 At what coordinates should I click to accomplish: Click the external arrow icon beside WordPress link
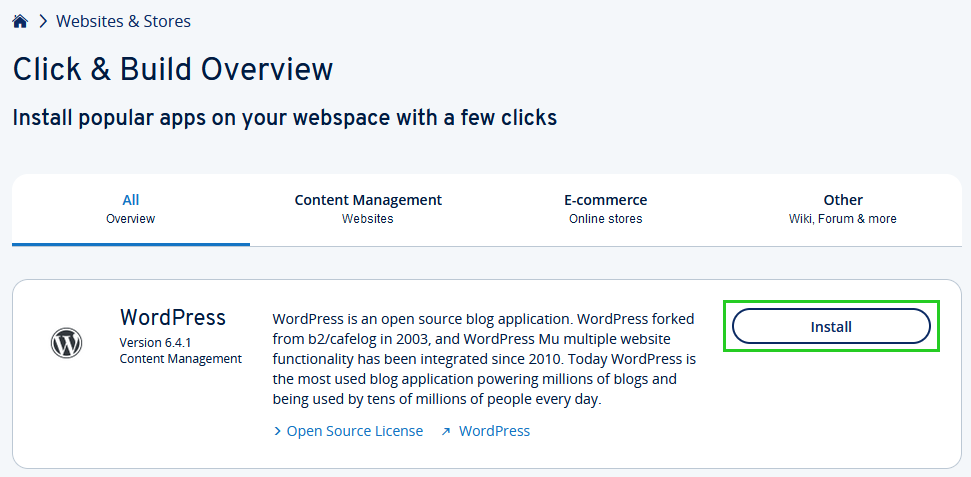click(x=447, y=431)
